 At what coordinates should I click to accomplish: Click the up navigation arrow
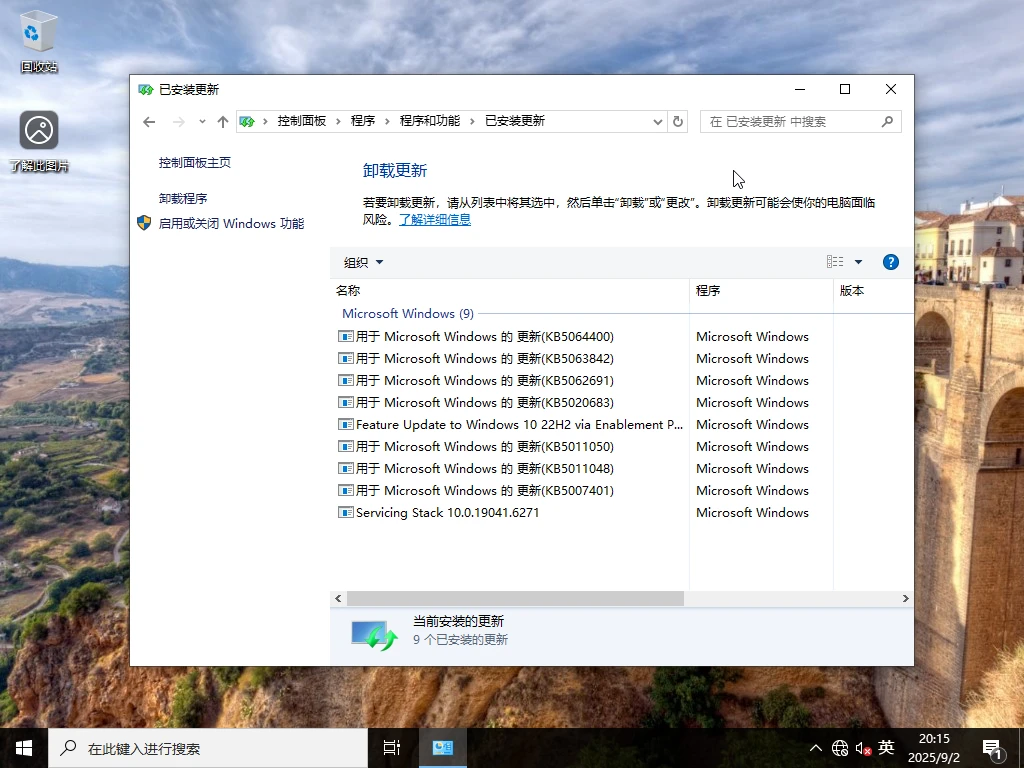click(x=222, y=121)
